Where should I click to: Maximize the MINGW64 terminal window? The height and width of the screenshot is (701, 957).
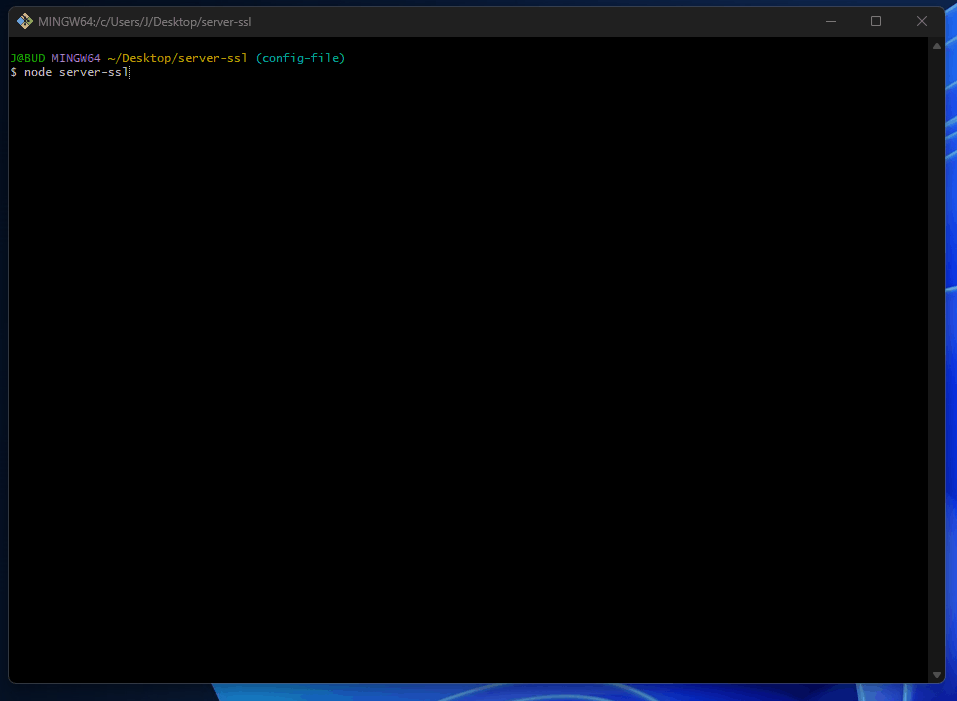point(876,21)
